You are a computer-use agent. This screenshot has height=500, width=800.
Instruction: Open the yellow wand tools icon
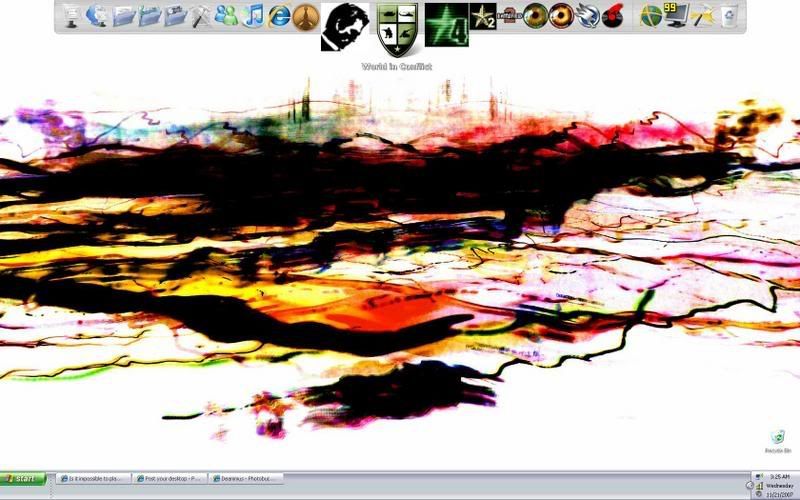[703, 16]
